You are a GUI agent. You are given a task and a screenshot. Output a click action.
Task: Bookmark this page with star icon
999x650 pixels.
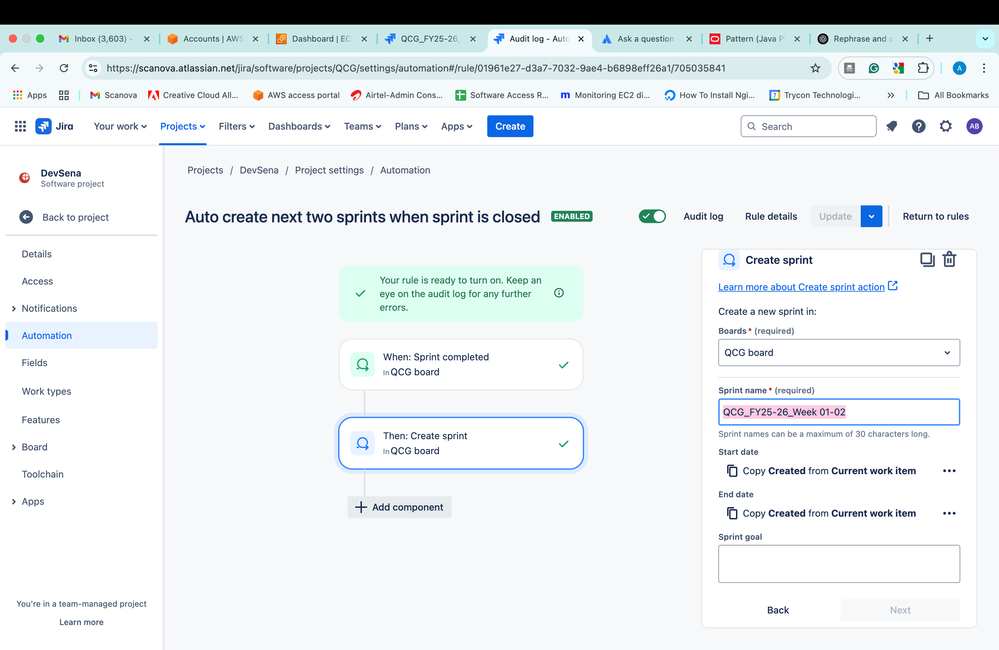(x=815, y=68)
